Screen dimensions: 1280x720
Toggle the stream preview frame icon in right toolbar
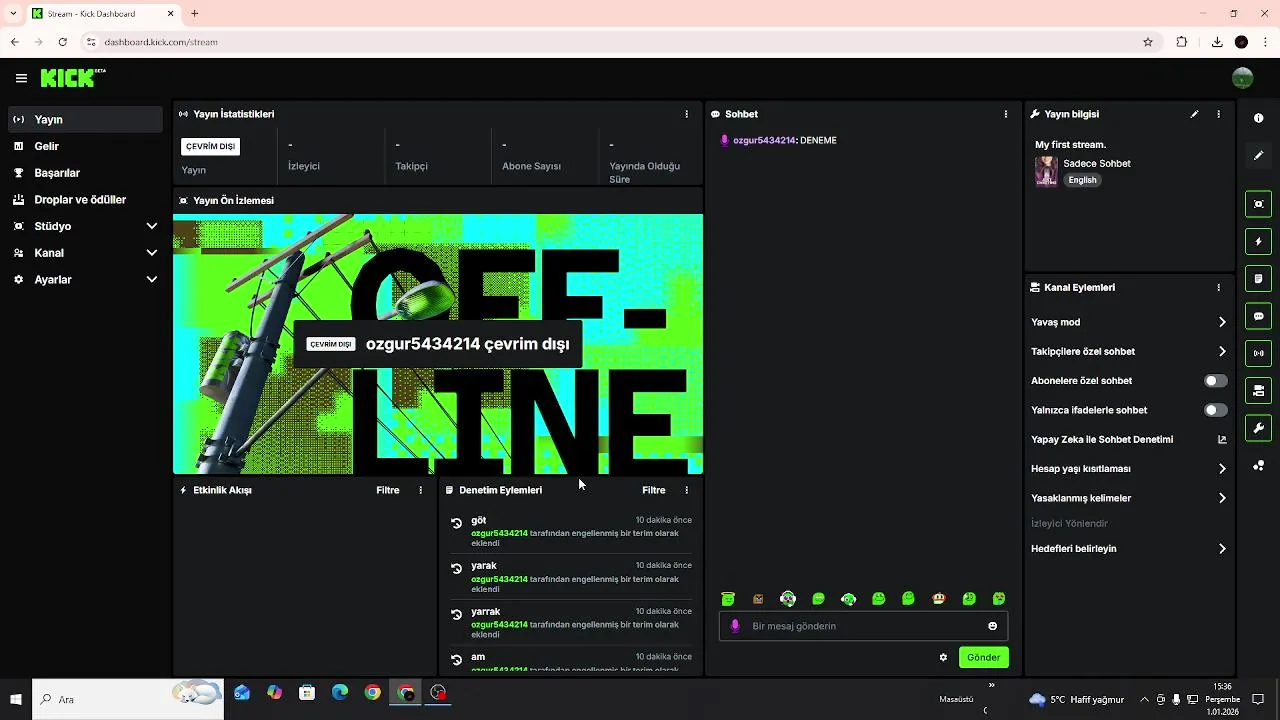(x=1258, y=204)
